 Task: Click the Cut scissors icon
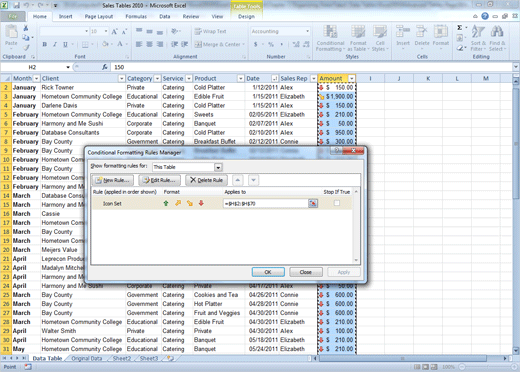26,28
